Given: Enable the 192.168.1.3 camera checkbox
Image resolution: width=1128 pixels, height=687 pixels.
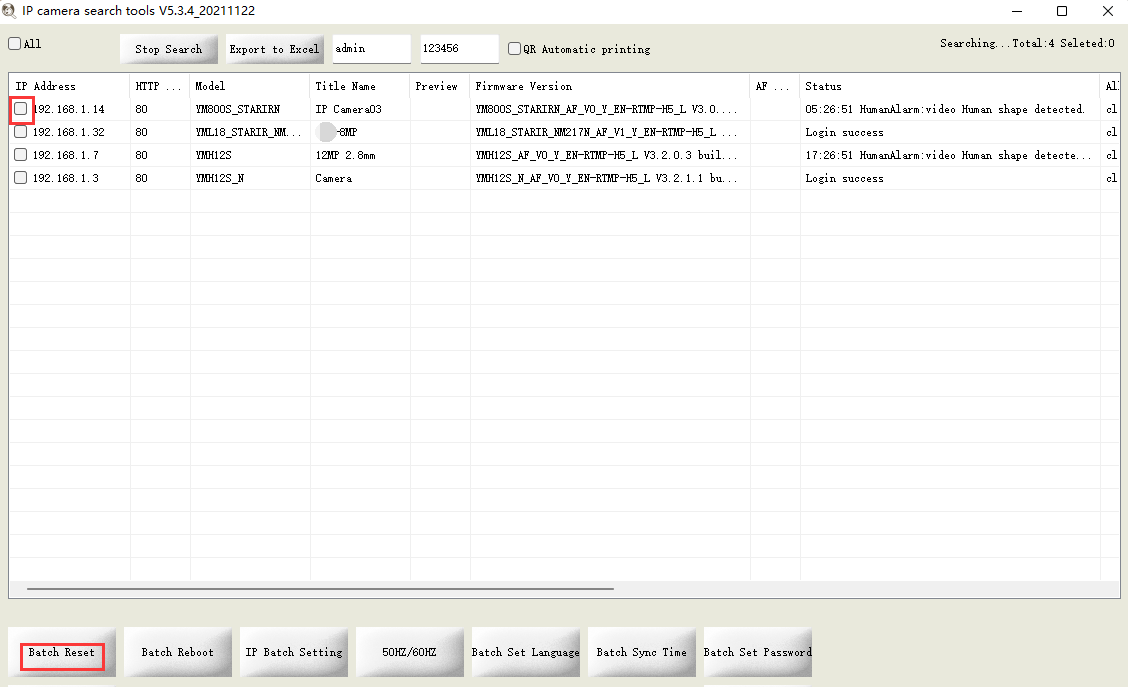Looking at the screenshot, I should pos(21,178).
